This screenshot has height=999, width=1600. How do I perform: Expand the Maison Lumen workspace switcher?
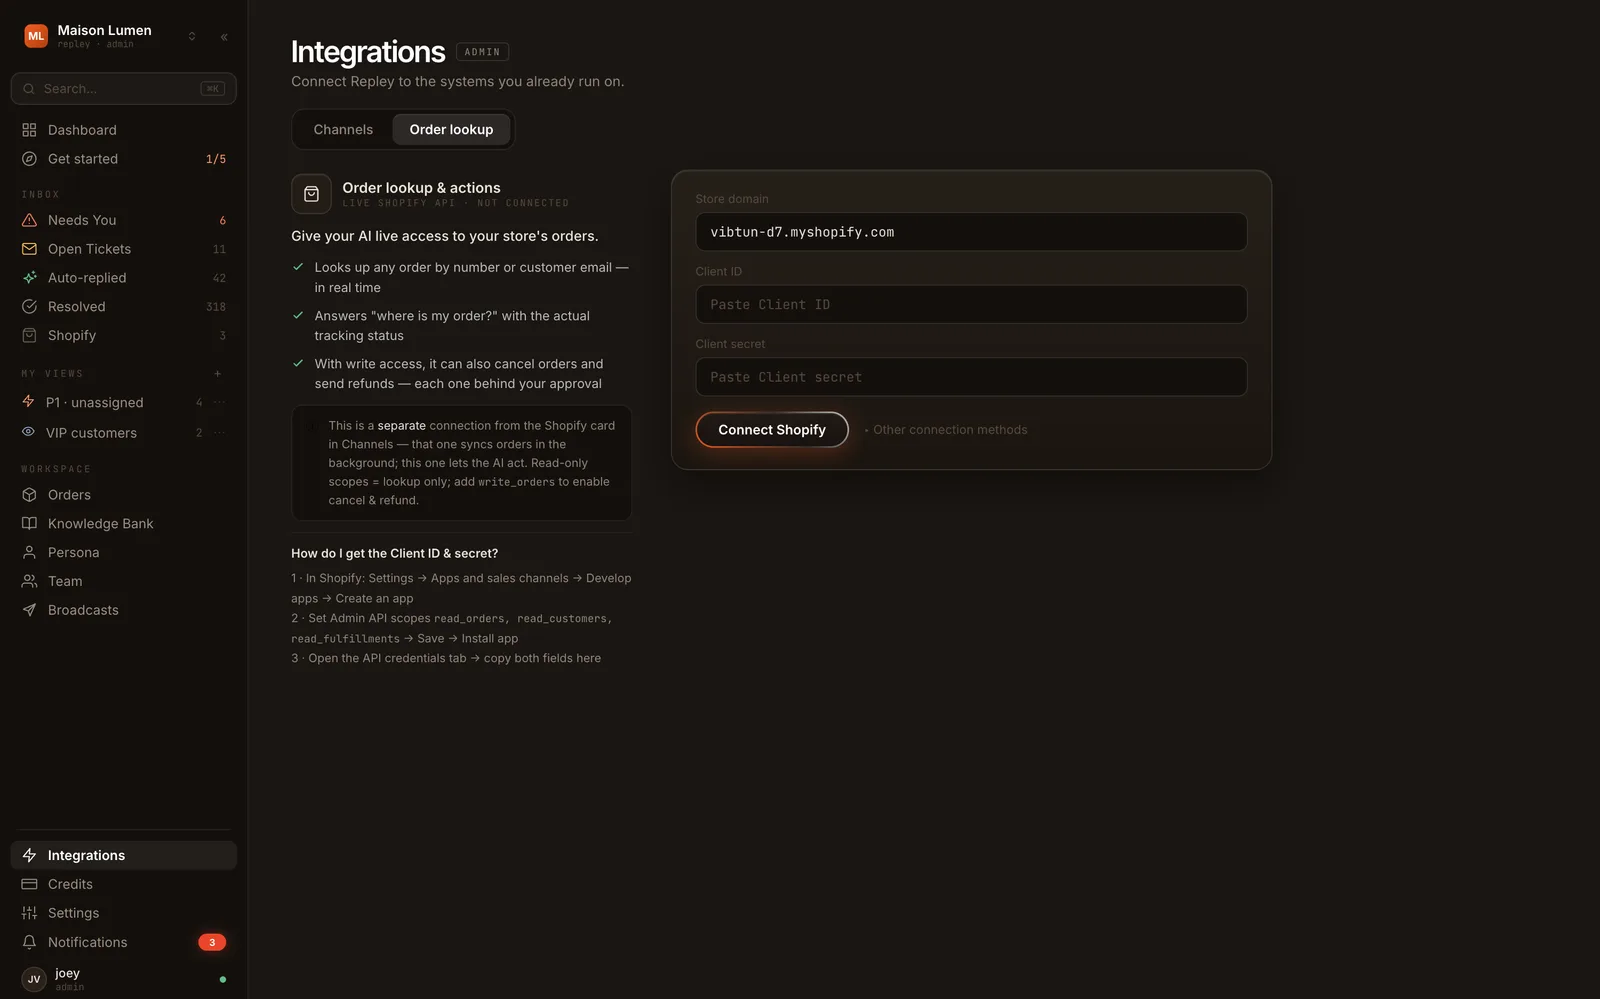pos(192,36)
